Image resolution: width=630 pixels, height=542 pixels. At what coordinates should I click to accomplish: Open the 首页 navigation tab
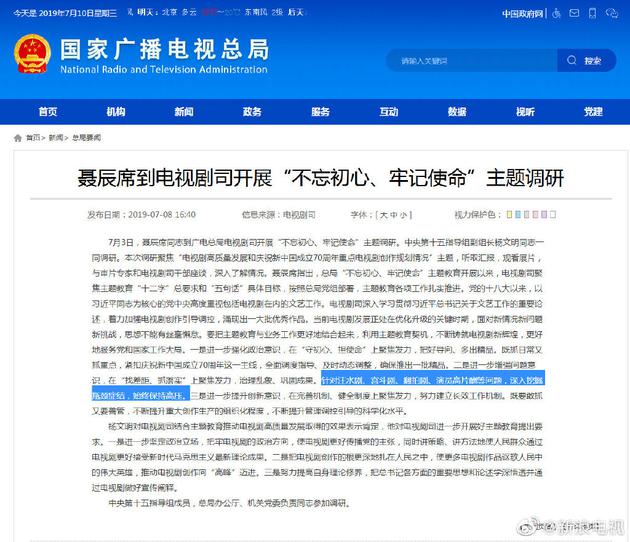(48, 112)
